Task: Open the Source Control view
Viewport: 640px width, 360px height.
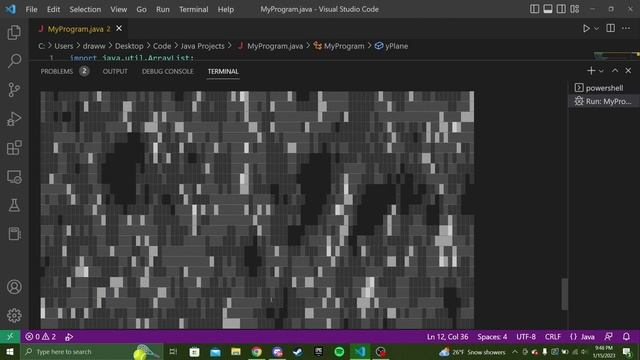Action: pyautogui.click(x=14, y=90)
